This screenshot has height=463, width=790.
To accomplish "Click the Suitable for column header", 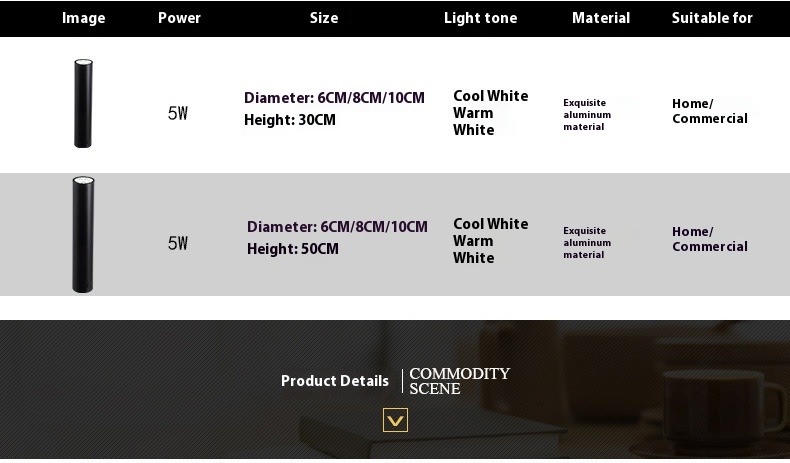I will [712, 18].
